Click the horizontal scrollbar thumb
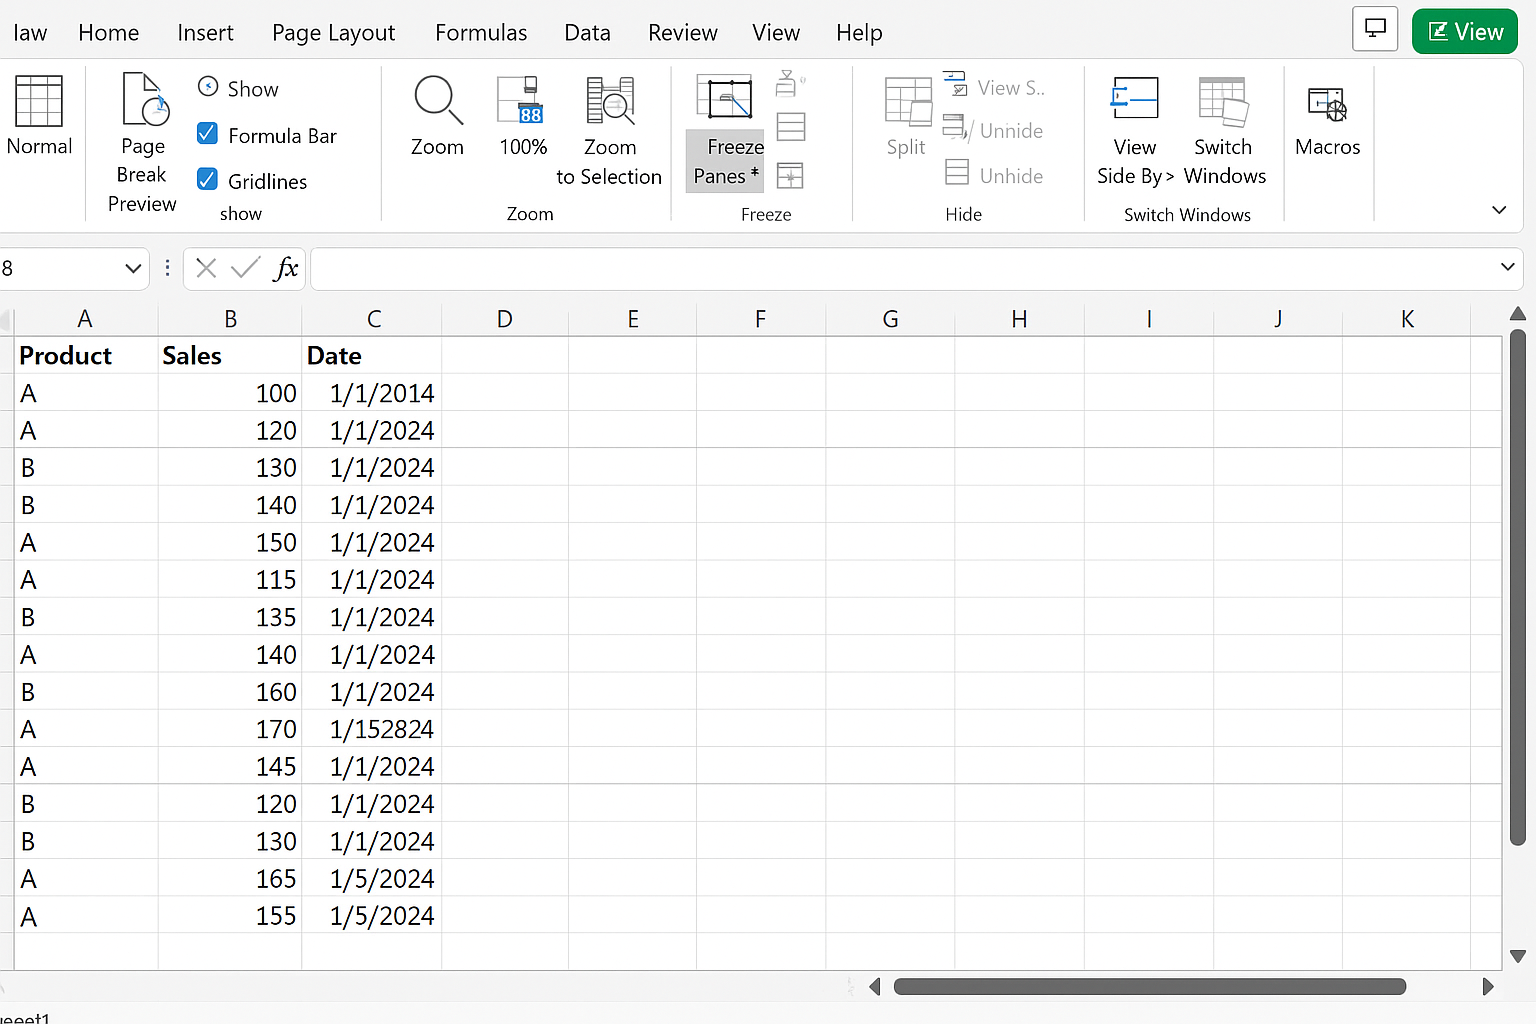The height and width of the screenshot is (1024, 1536). pos(1149,987)
